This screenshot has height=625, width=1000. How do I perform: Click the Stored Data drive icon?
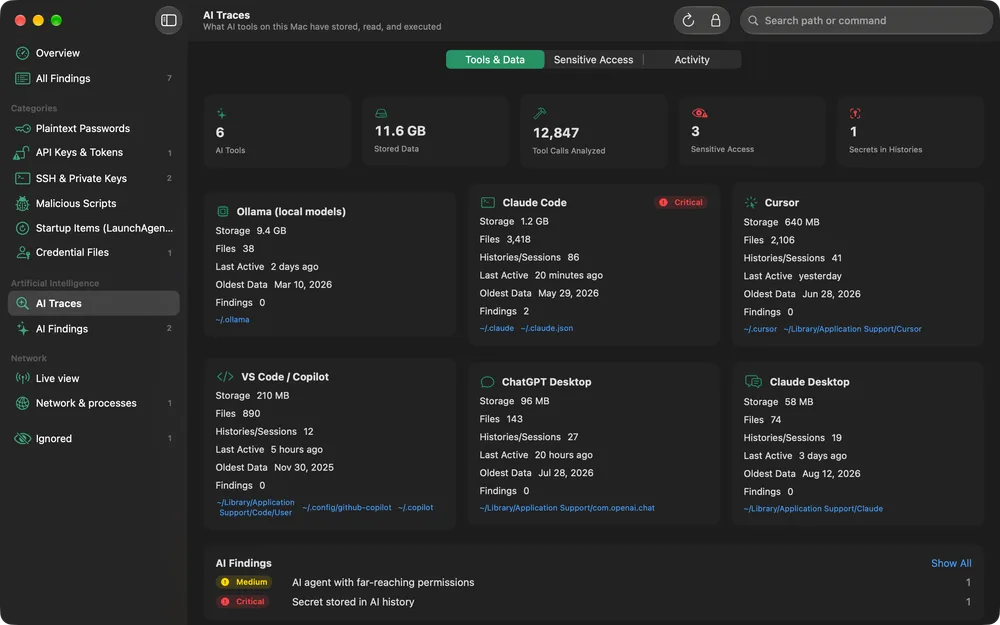tap(381, 113)
